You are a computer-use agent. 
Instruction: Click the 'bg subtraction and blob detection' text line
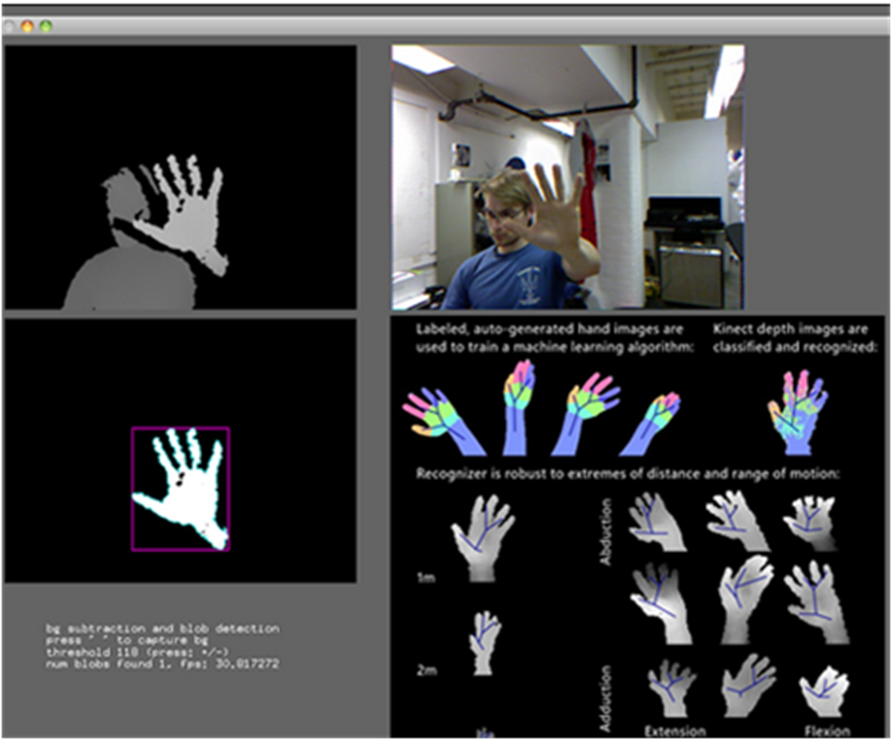coord(162,629)
